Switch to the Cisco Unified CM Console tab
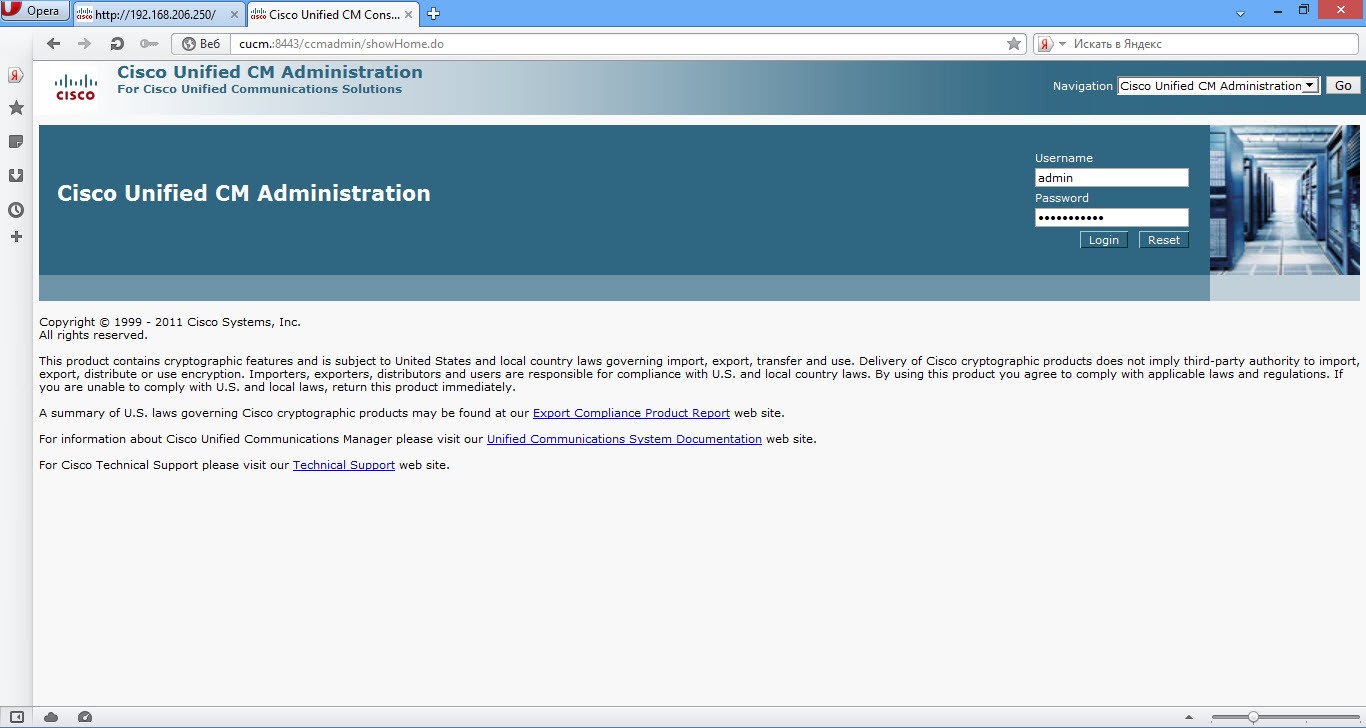The image size is (1366, 728). tap(325, 14)
